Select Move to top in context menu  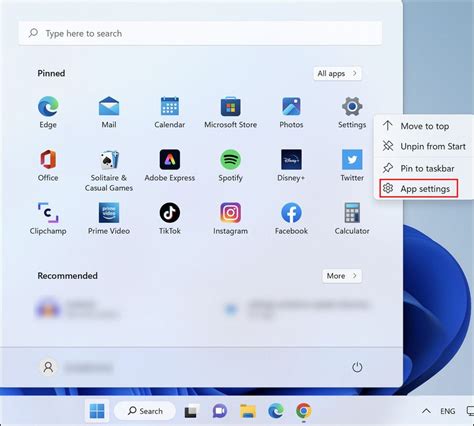pyautogui.click(x=425, y=126)
